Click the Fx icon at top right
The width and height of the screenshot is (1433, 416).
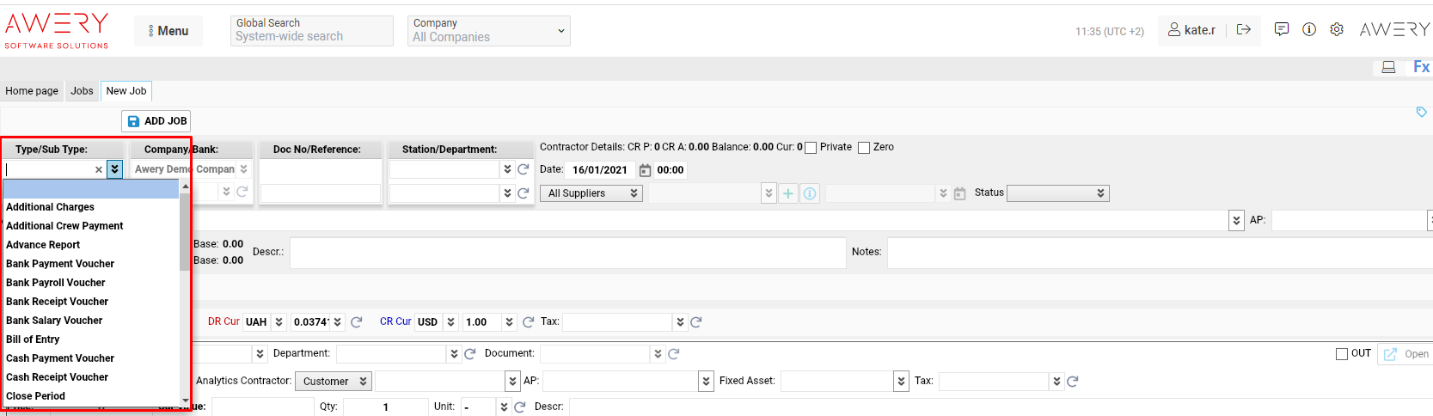click(x=1420, y=67)
